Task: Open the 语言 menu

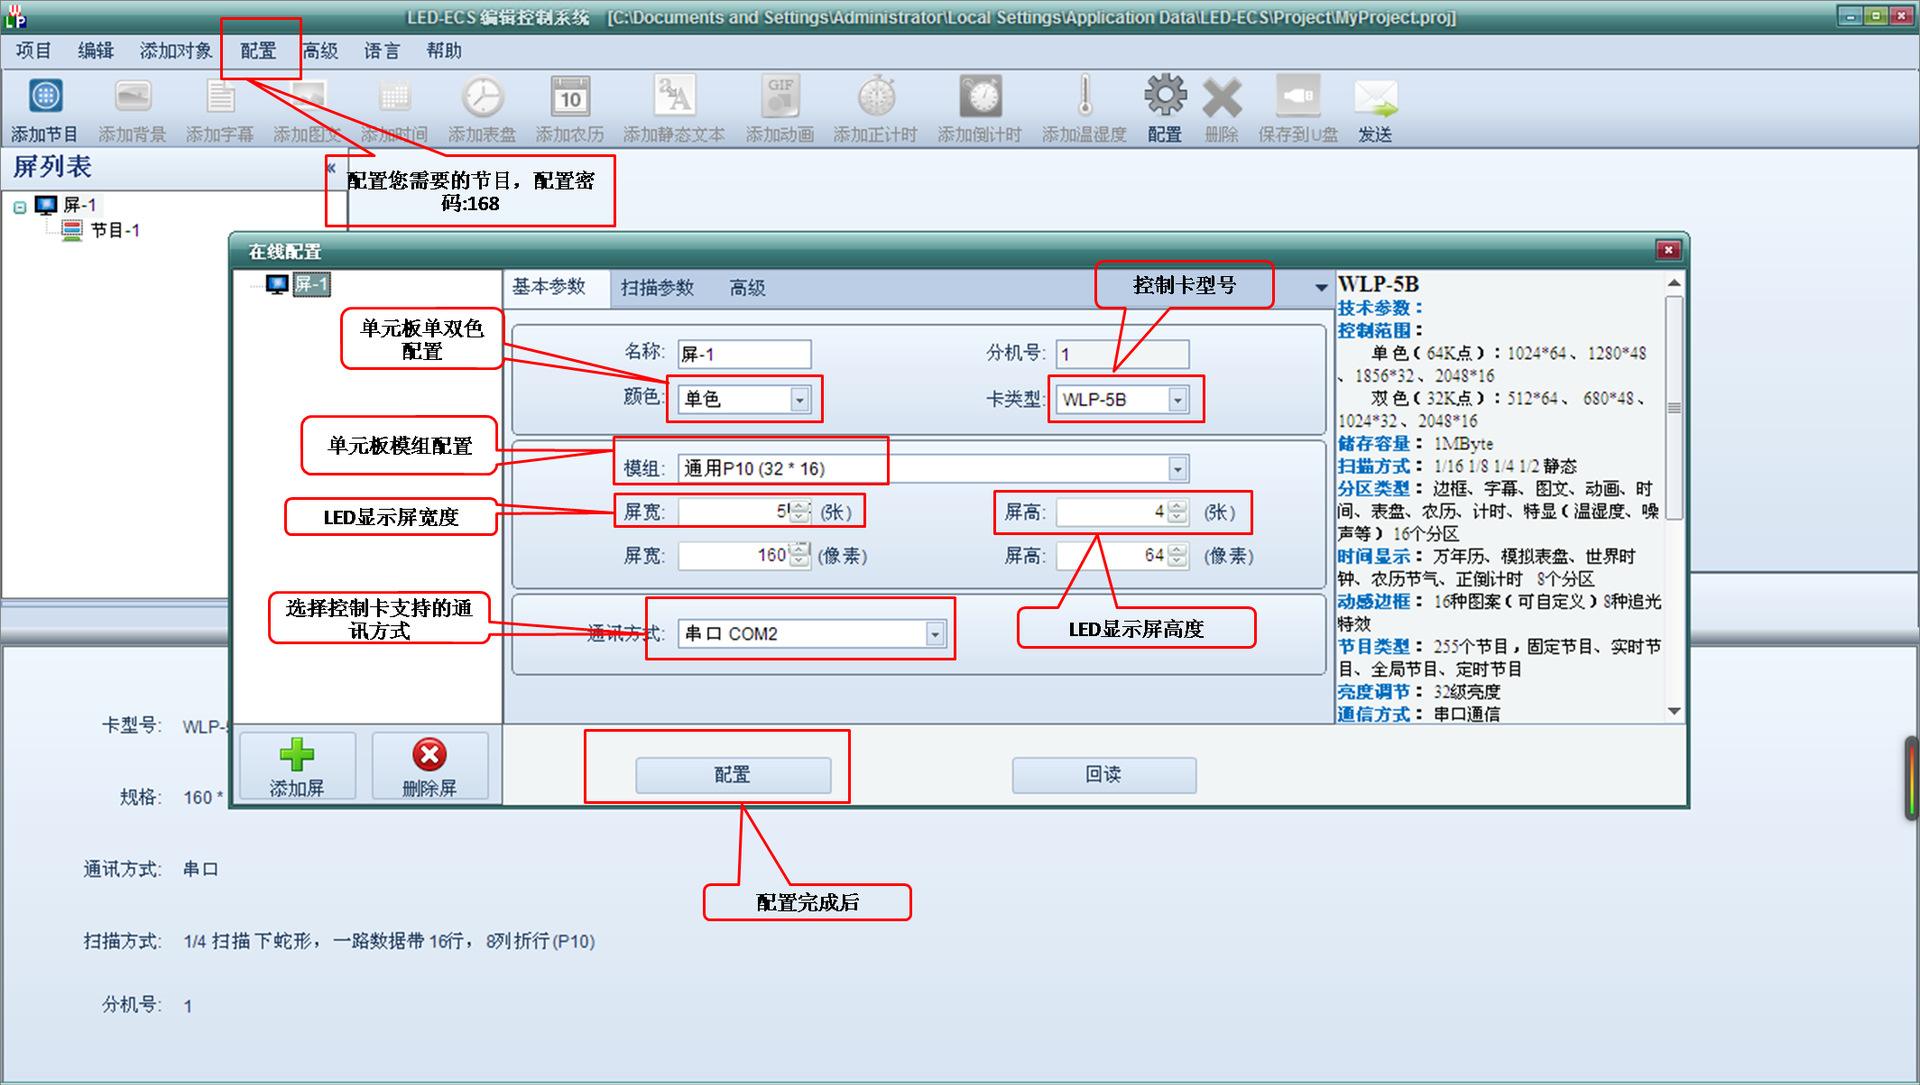Action: 382,50
